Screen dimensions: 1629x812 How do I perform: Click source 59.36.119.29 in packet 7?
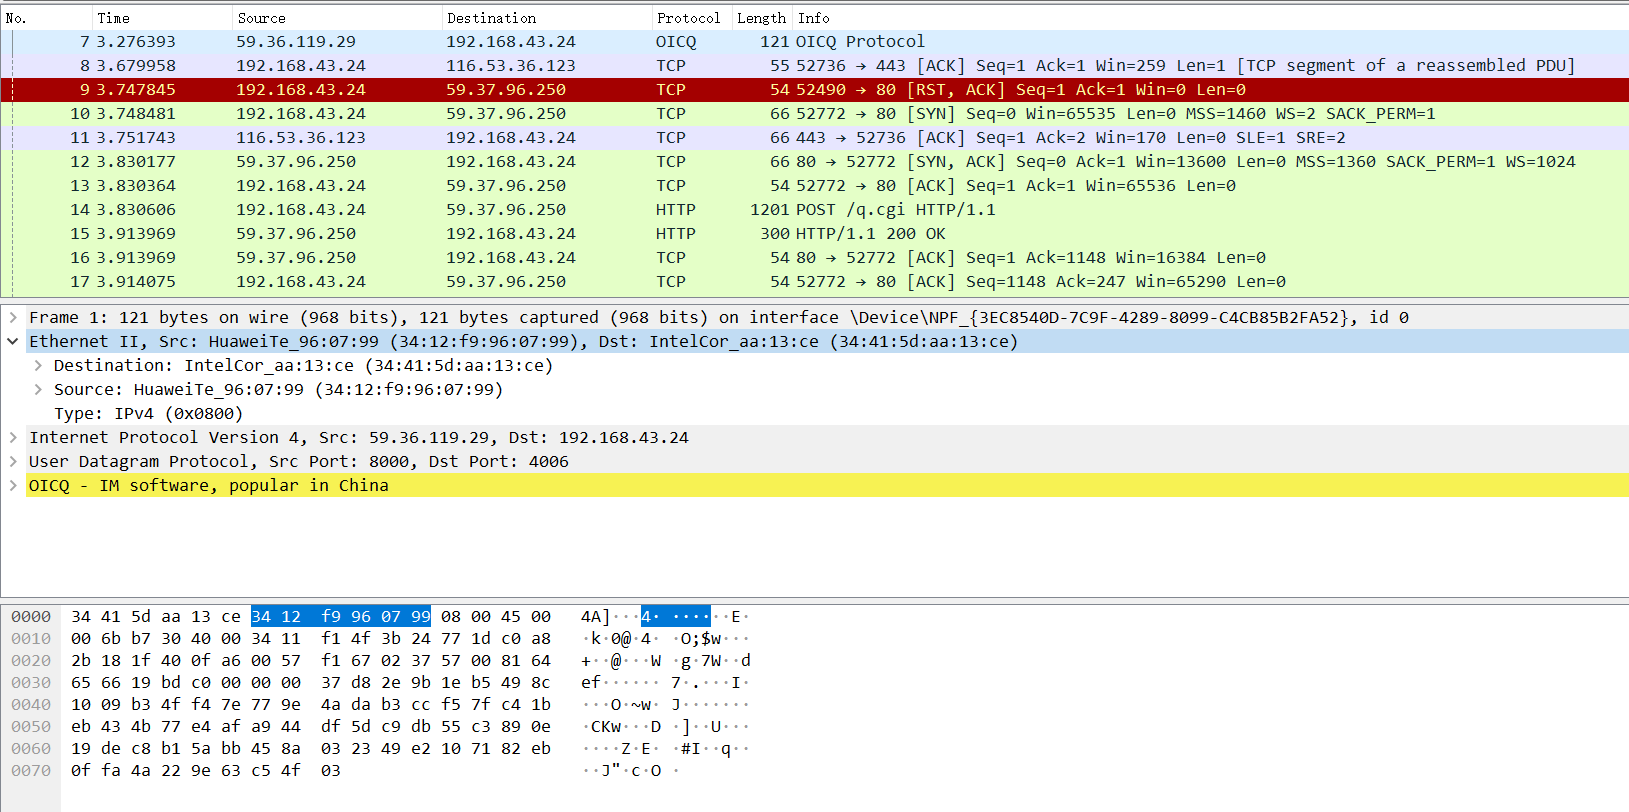[x=296, y=42]
